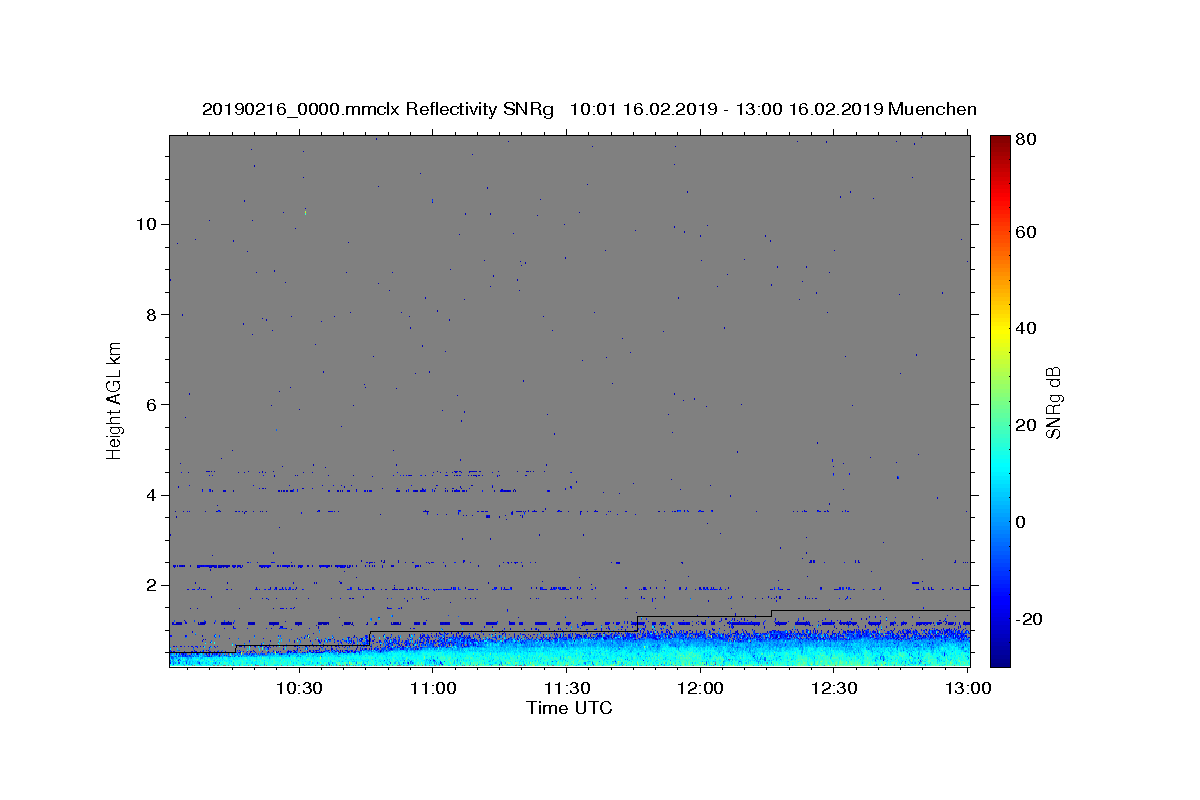Click the 12:00 time tick label
Viewport: 1200px width, 800px height.
click(x=701, y=688)
